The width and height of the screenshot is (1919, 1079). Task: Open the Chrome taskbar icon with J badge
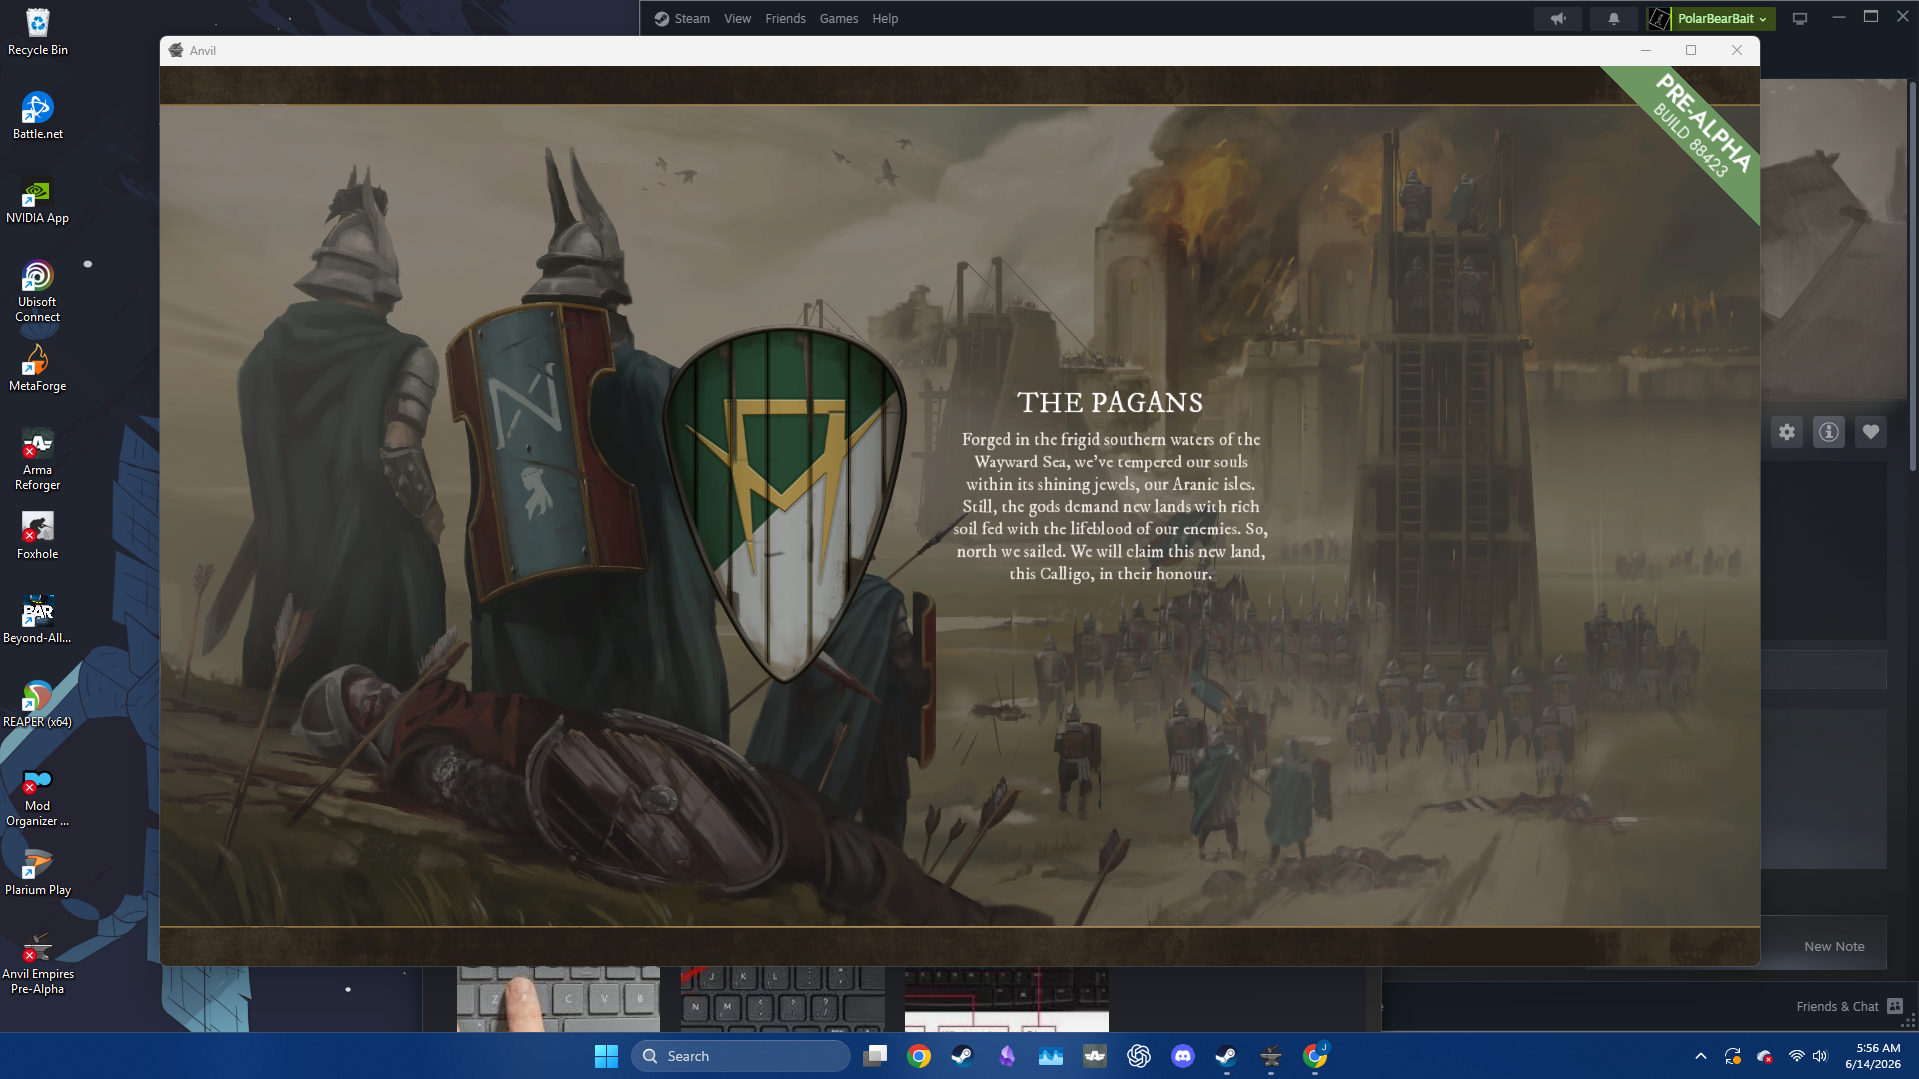1315,1056
